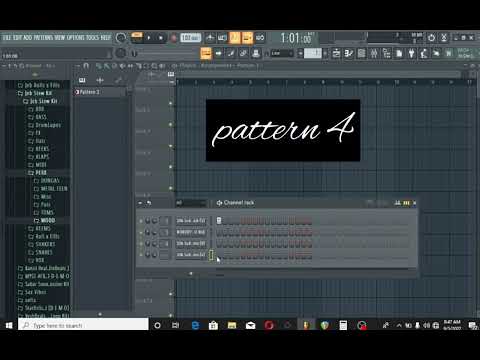Viewport: 480px width, 360px height.
Task: Toggle note/clip grouping chain icon
Action: click(x=243, y=53)
